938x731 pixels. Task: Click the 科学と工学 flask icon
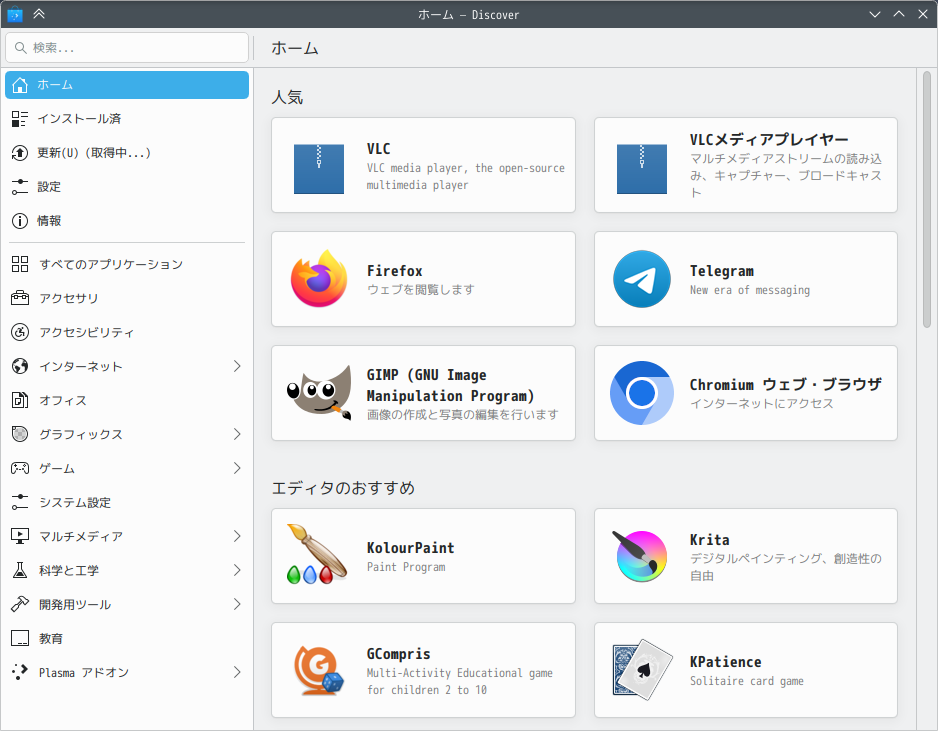coord(20,570)
